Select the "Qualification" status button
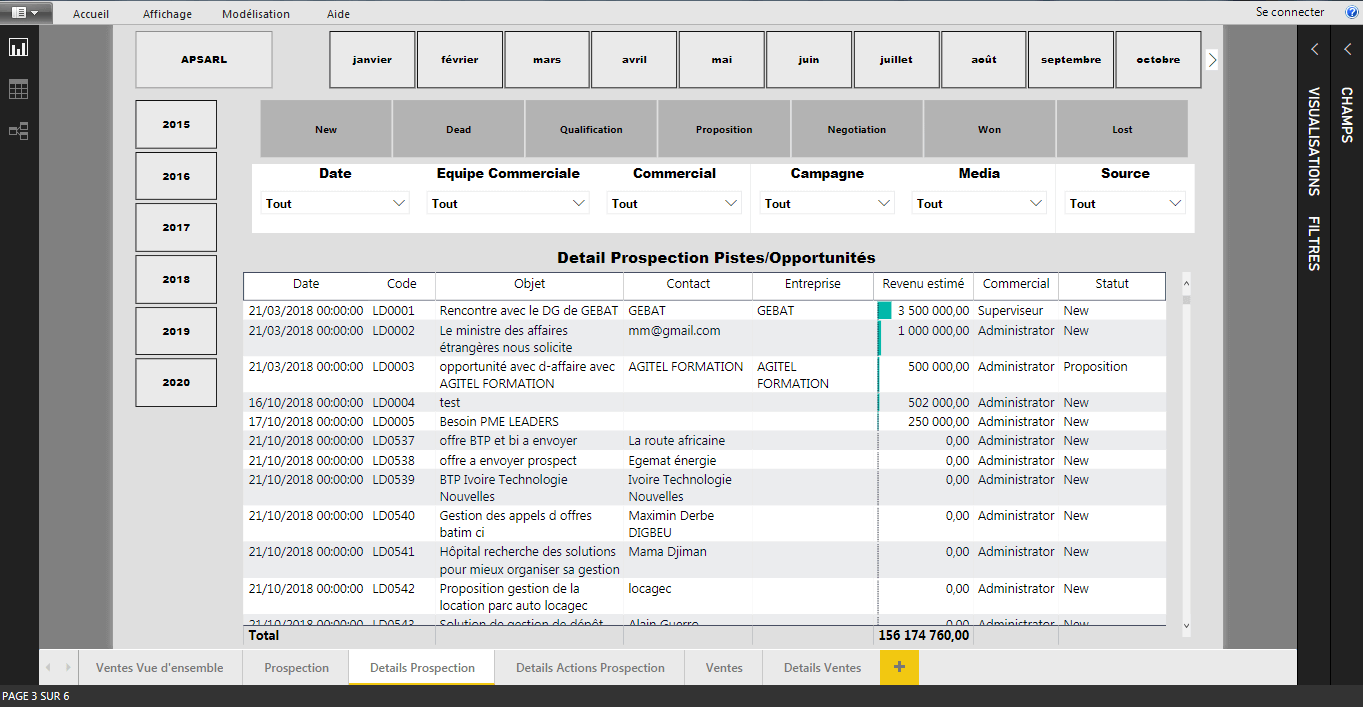 (590, 128)
